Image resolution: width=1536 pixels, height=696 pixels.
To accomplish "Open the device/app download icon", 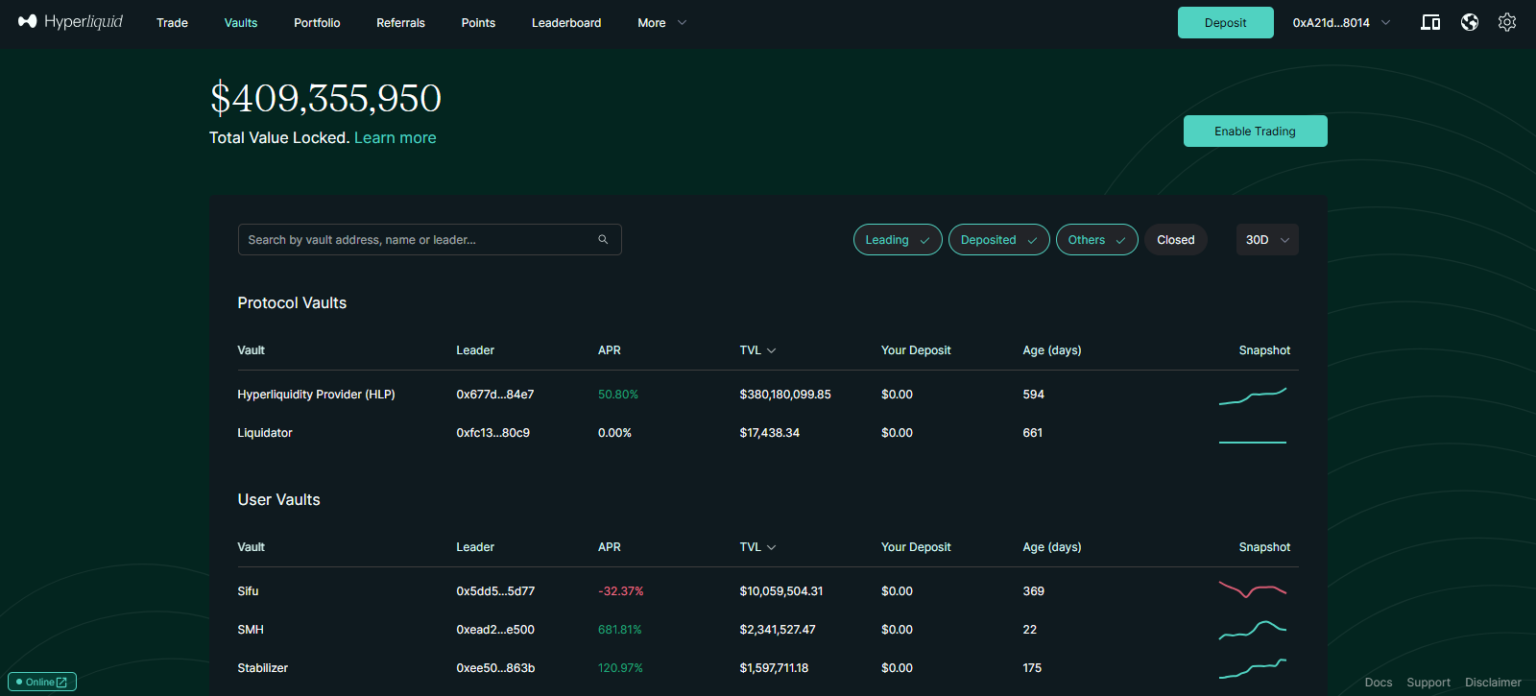I will pos(1430,22).
